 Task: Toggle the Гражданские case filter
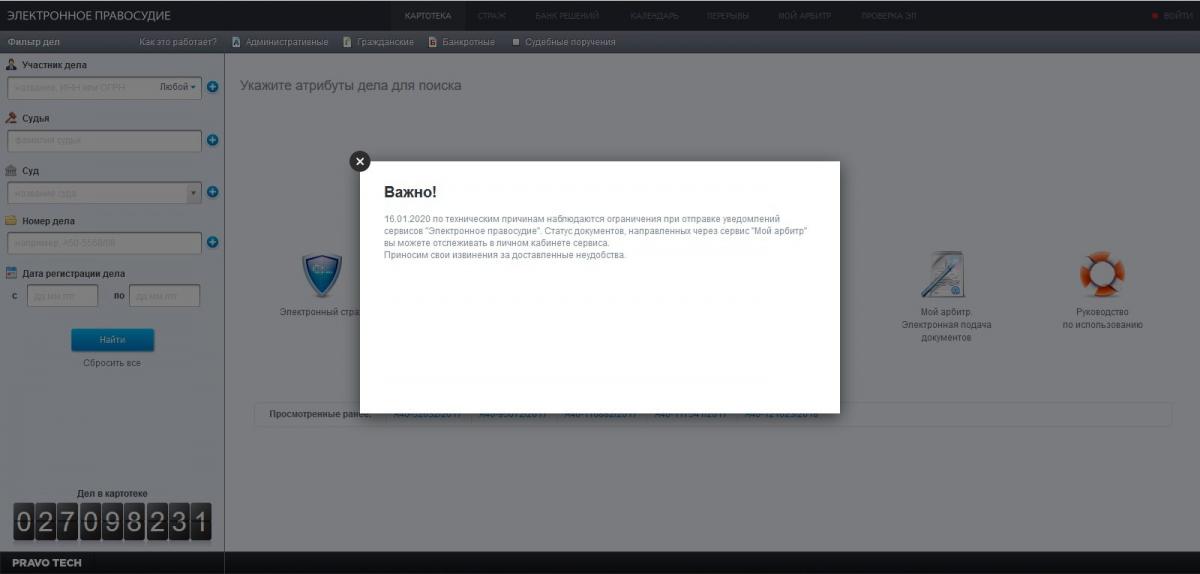coord(379,42)
